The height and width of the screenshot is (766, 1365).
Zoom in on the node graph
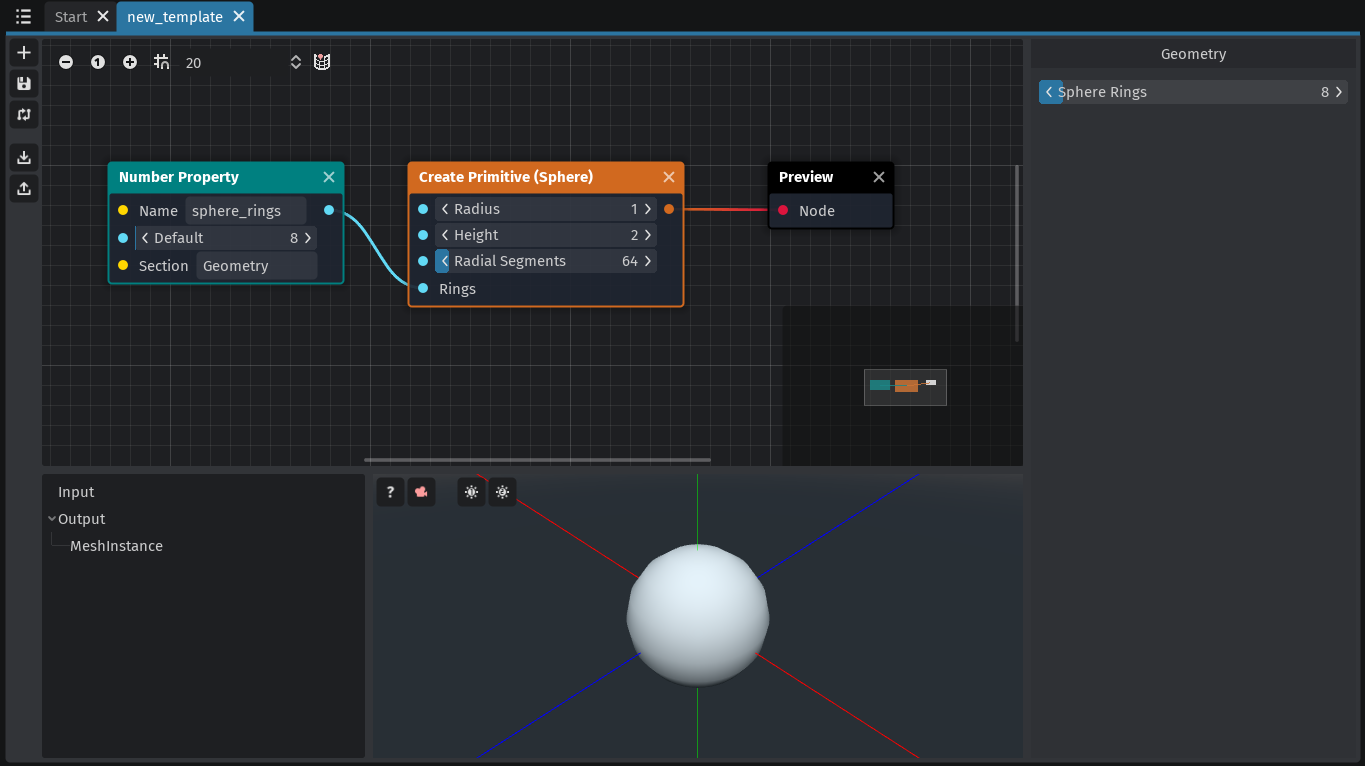130,61
